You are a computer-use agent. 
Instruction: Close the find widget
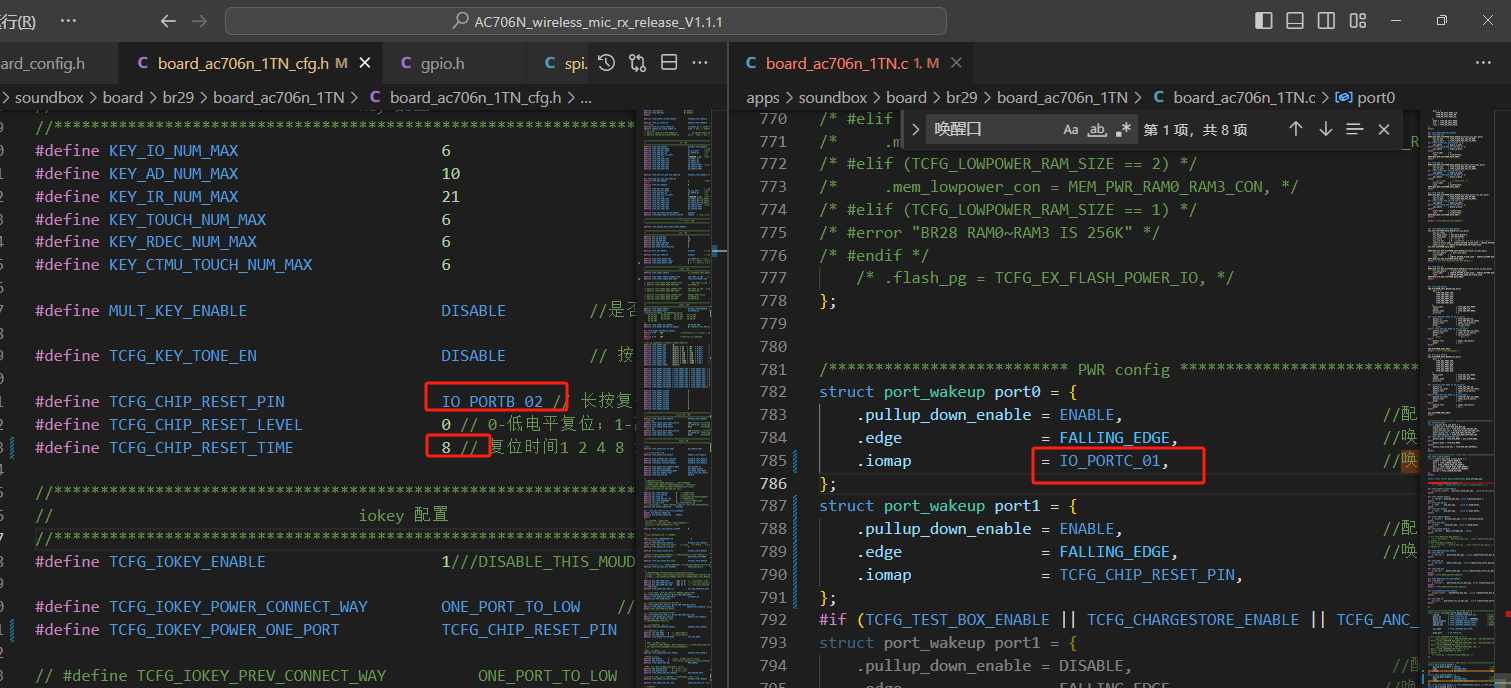(1384, 129)
